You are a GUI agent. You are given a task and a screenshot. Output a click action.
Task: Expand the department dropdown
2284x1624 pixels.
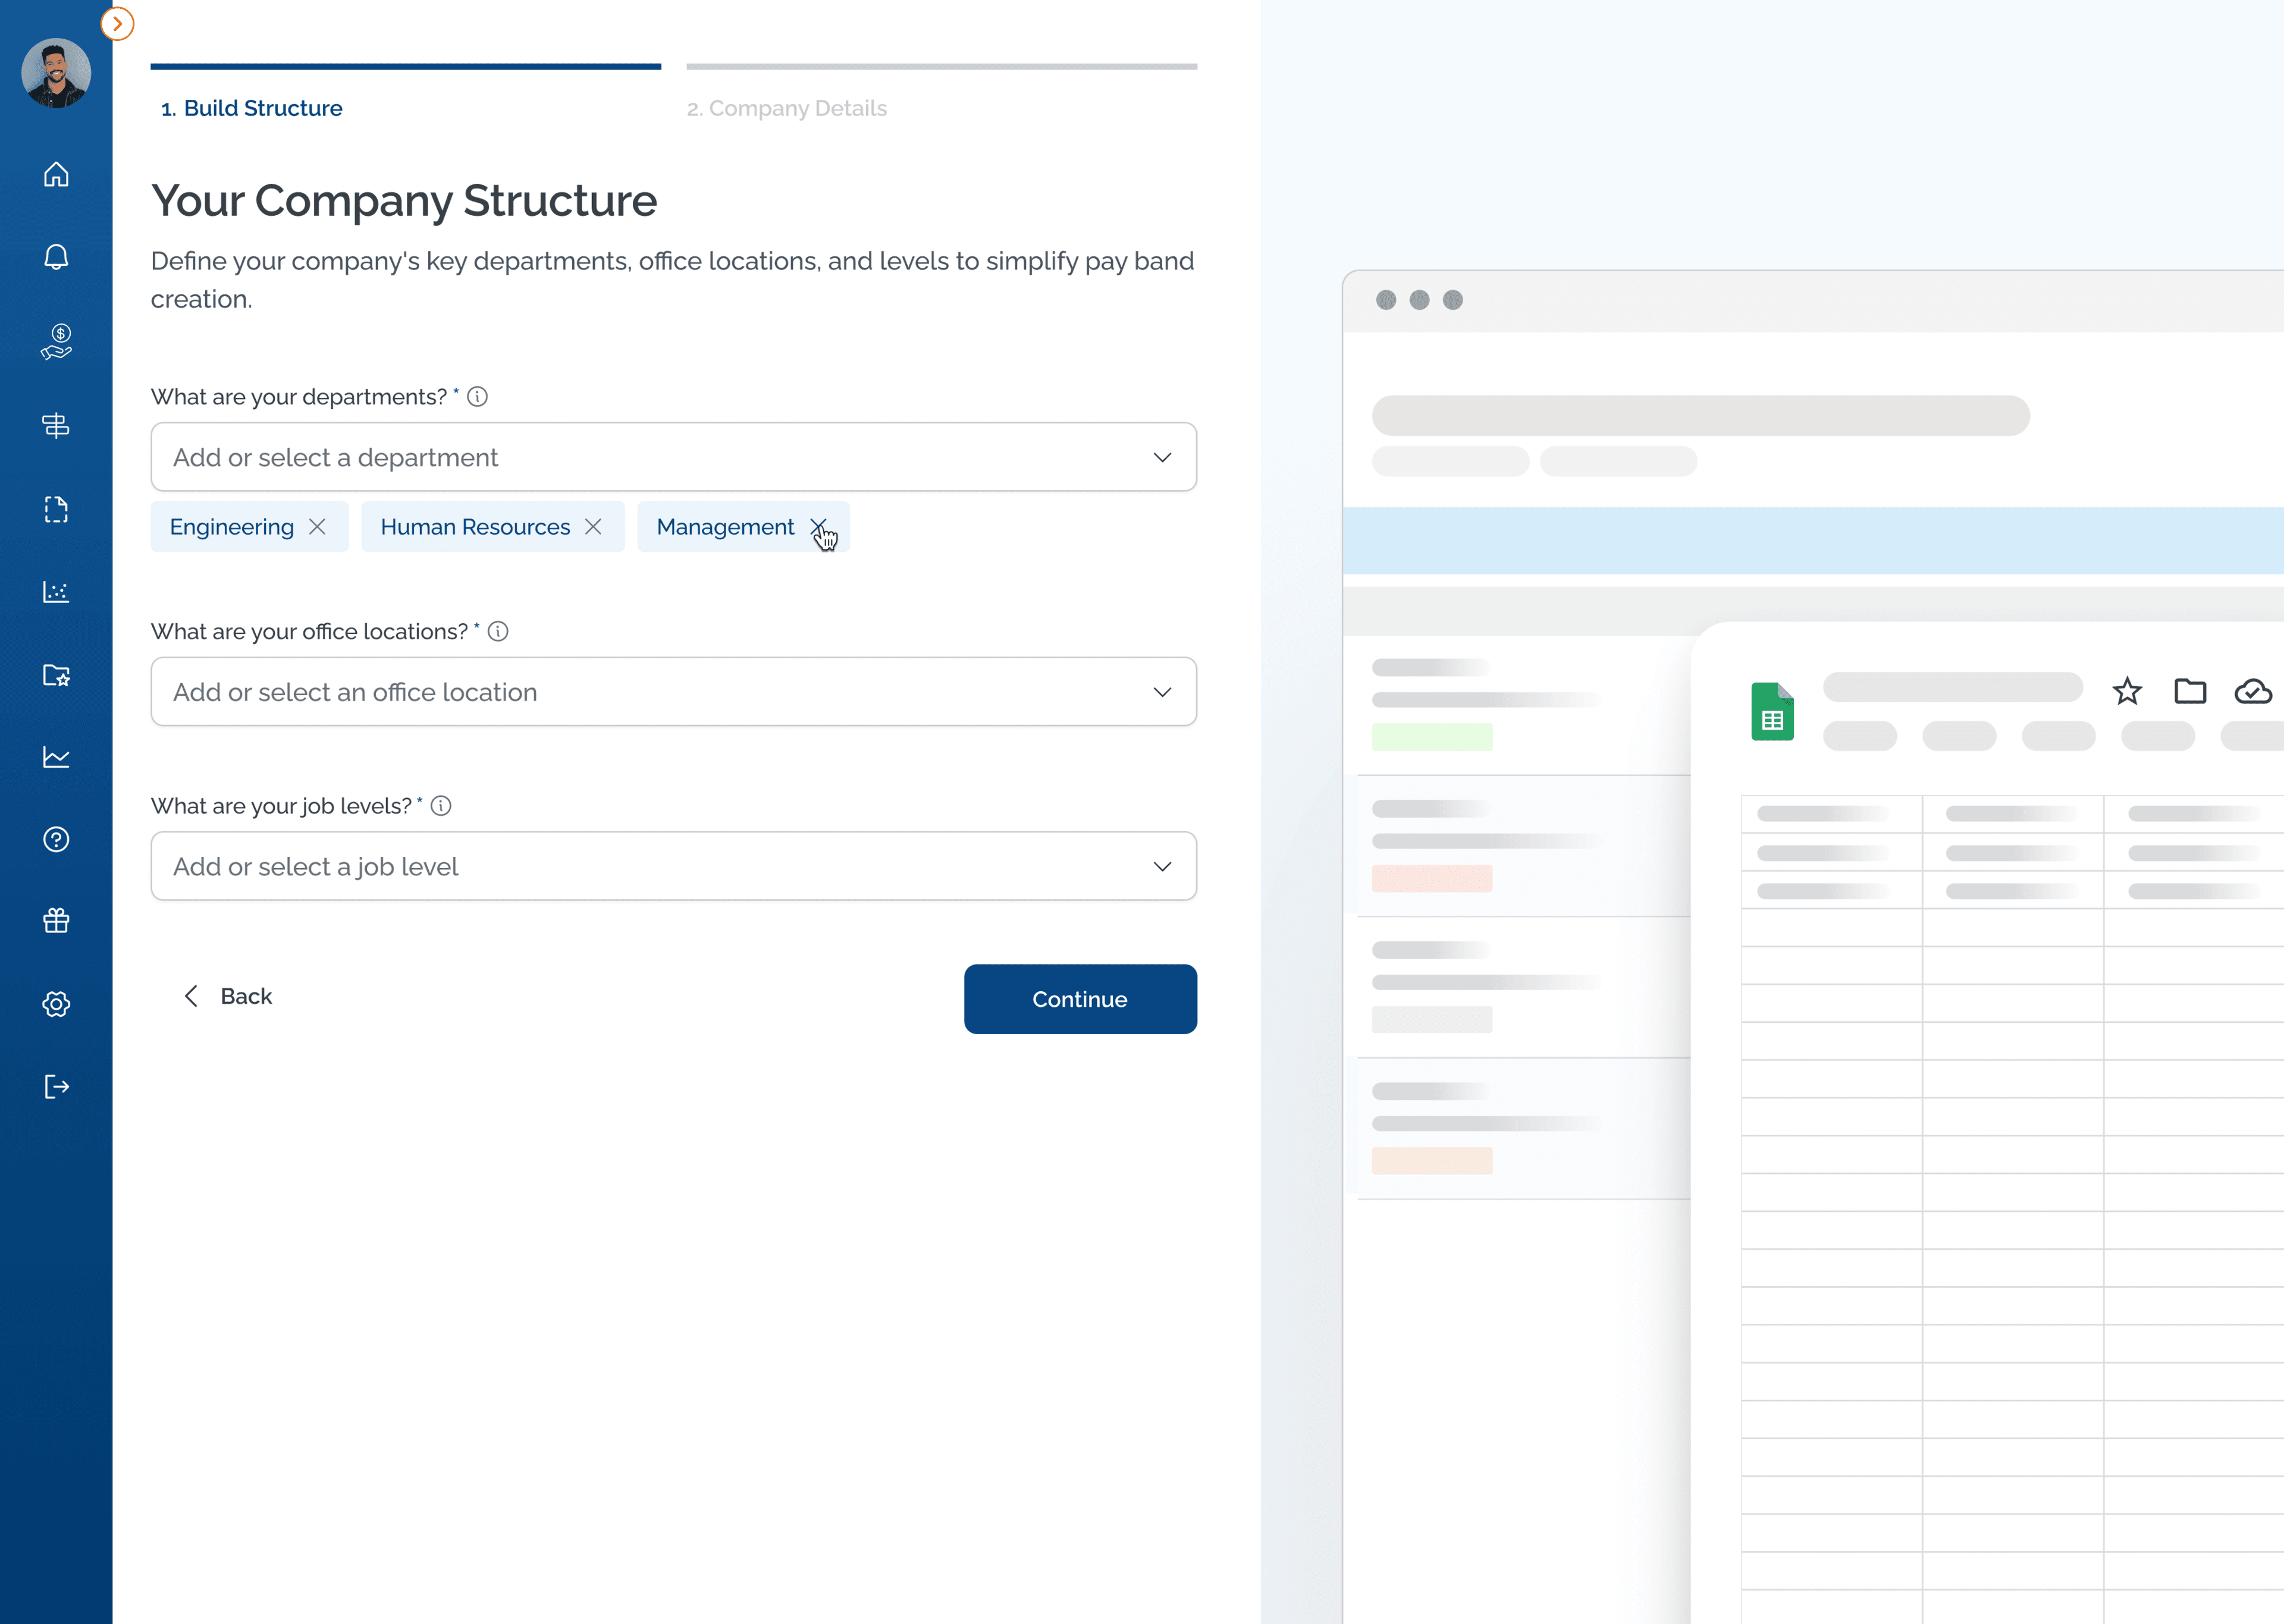point(1161,457)
